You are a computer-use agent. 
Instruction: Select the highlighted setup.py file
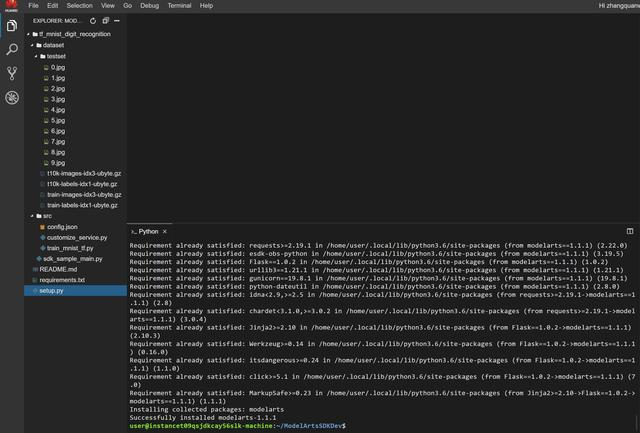[76, 291]
